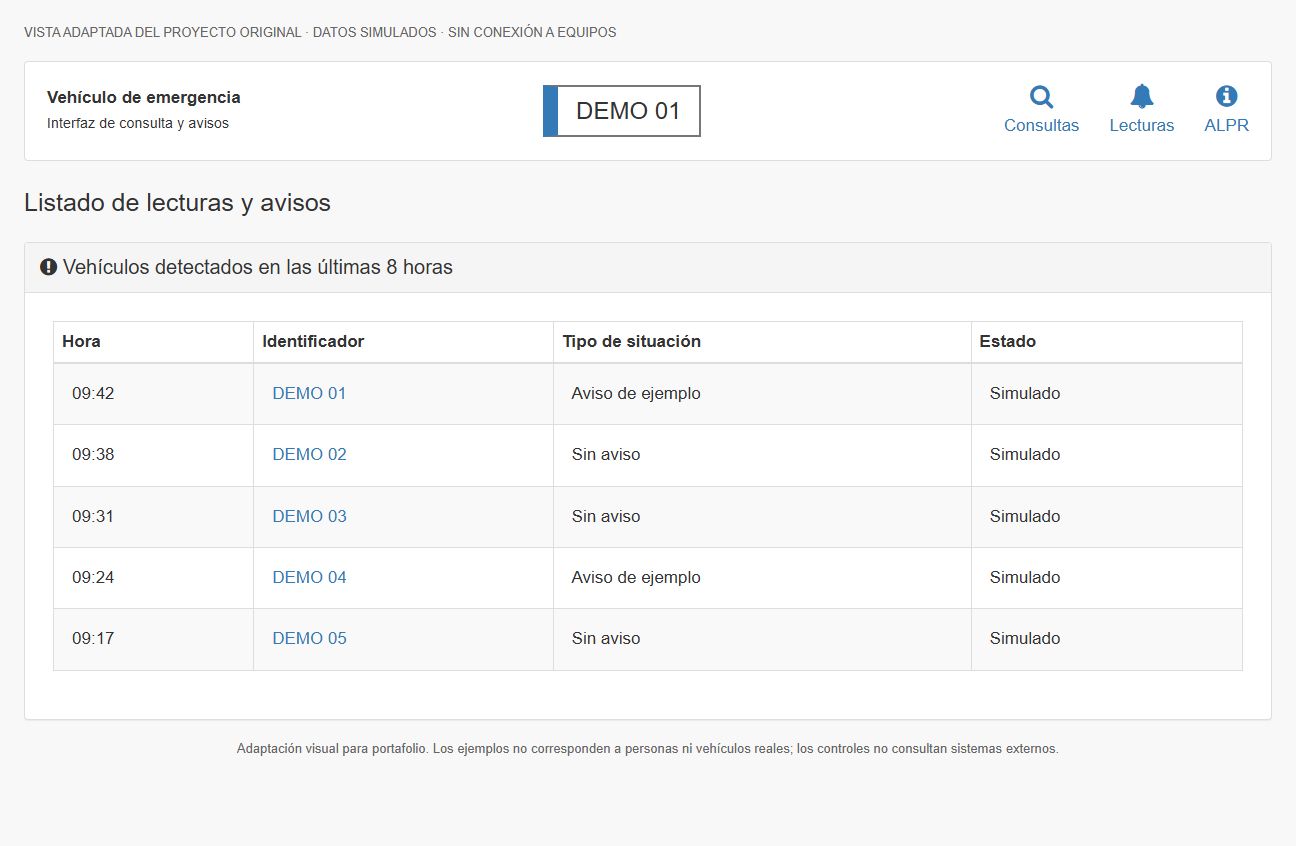This screenshot has height=846, width=1296.
Task: Click the exclamation icon beside Vehículos detectados
Action: click(x=48, y=267)
